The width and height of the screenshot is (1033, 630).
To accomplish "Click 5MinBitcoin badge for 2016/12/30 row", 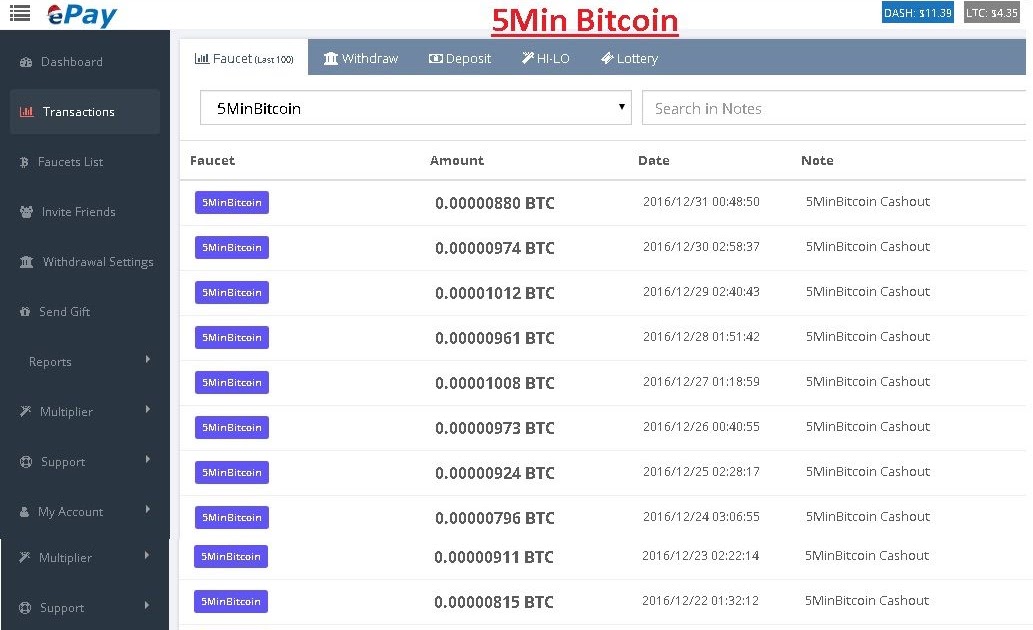I will pyautogui.click(x=232, y=247).
